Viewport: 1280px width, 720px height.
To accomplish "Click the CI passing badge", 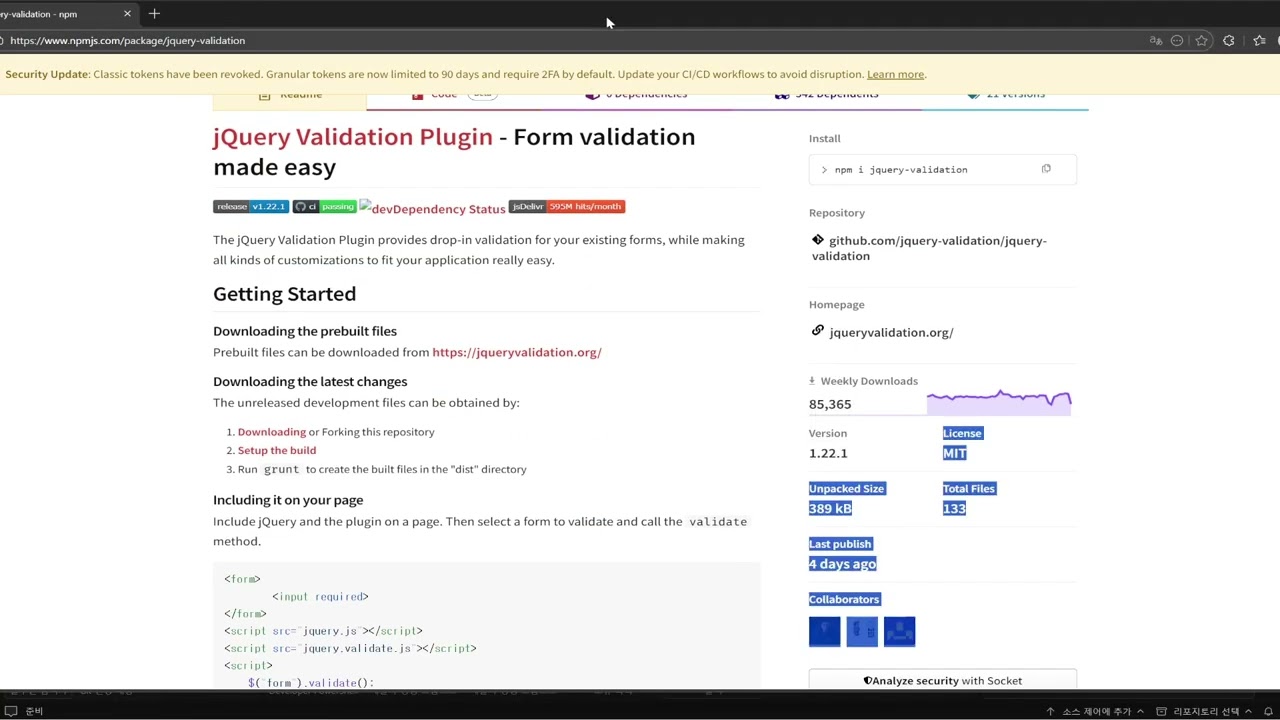I will [324, 206].
